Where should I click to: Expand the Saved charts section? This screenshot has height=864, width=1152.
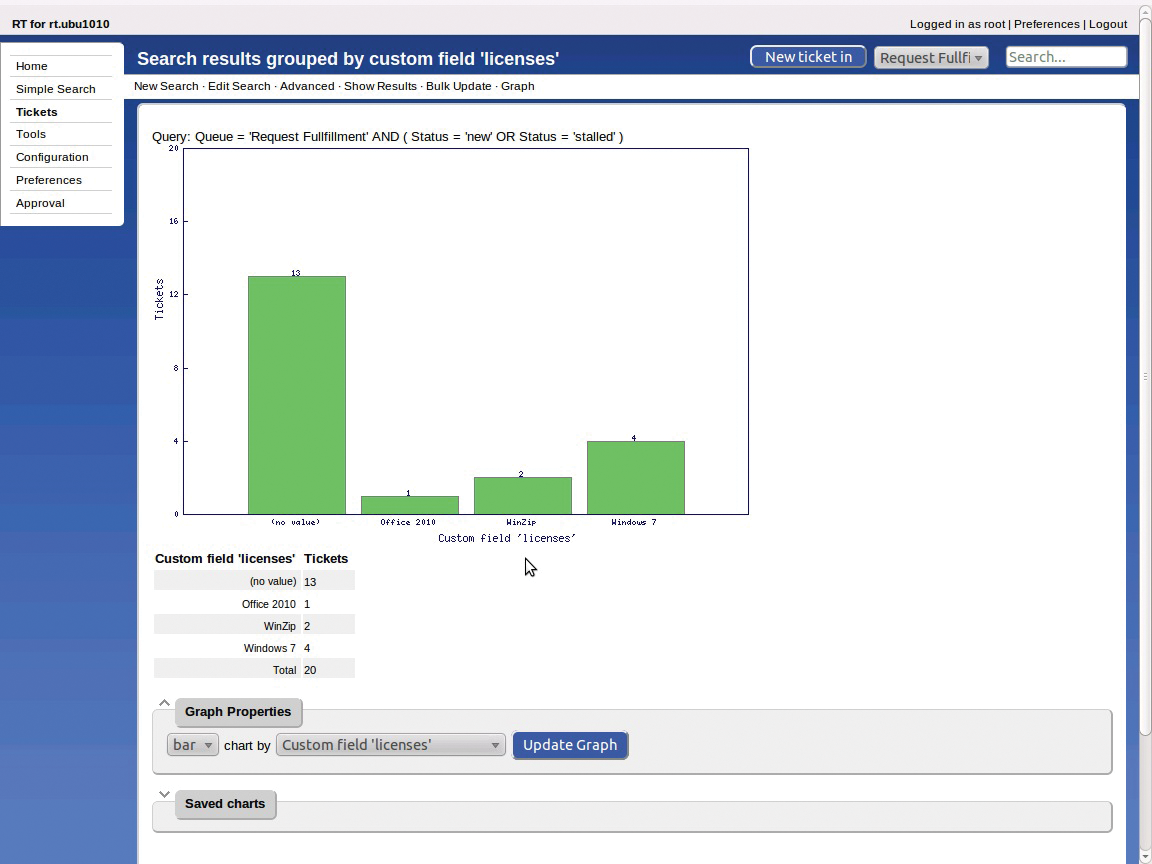pyautogui.click(x=164, y=795)
